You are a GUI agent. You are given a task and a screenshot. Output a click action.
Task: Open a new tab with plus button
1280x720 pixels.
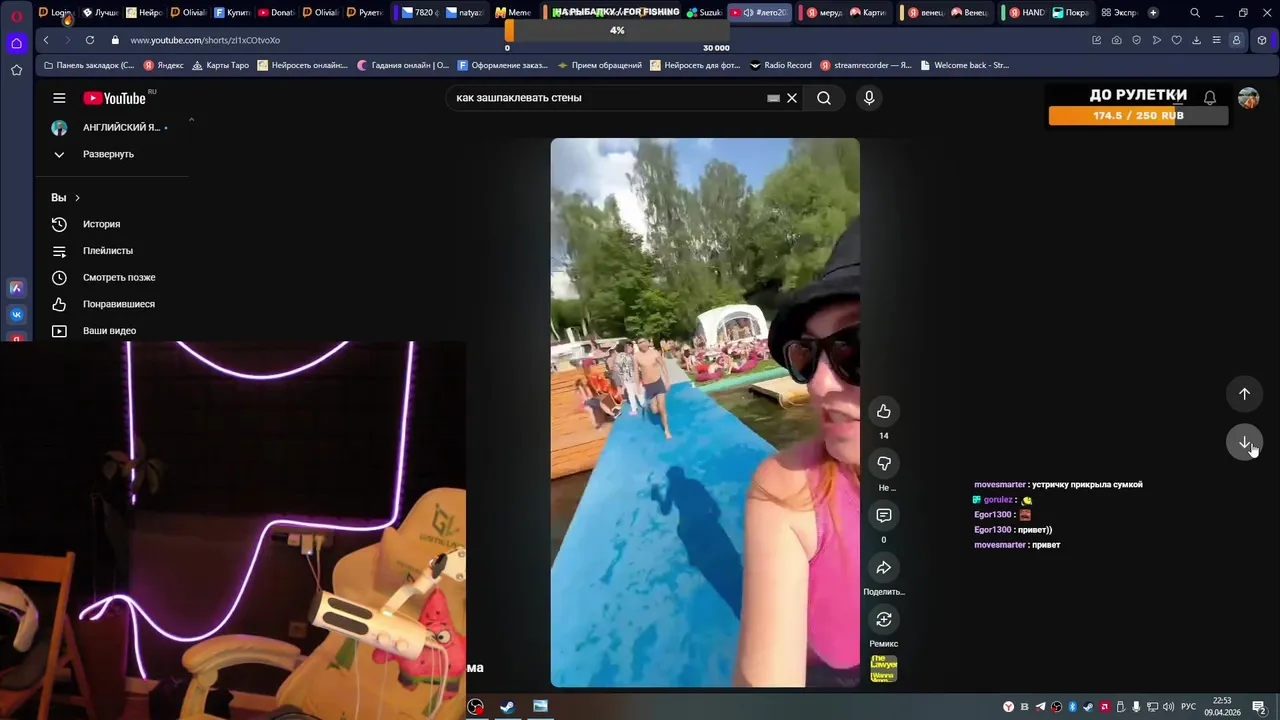(x=1153, y=13)
